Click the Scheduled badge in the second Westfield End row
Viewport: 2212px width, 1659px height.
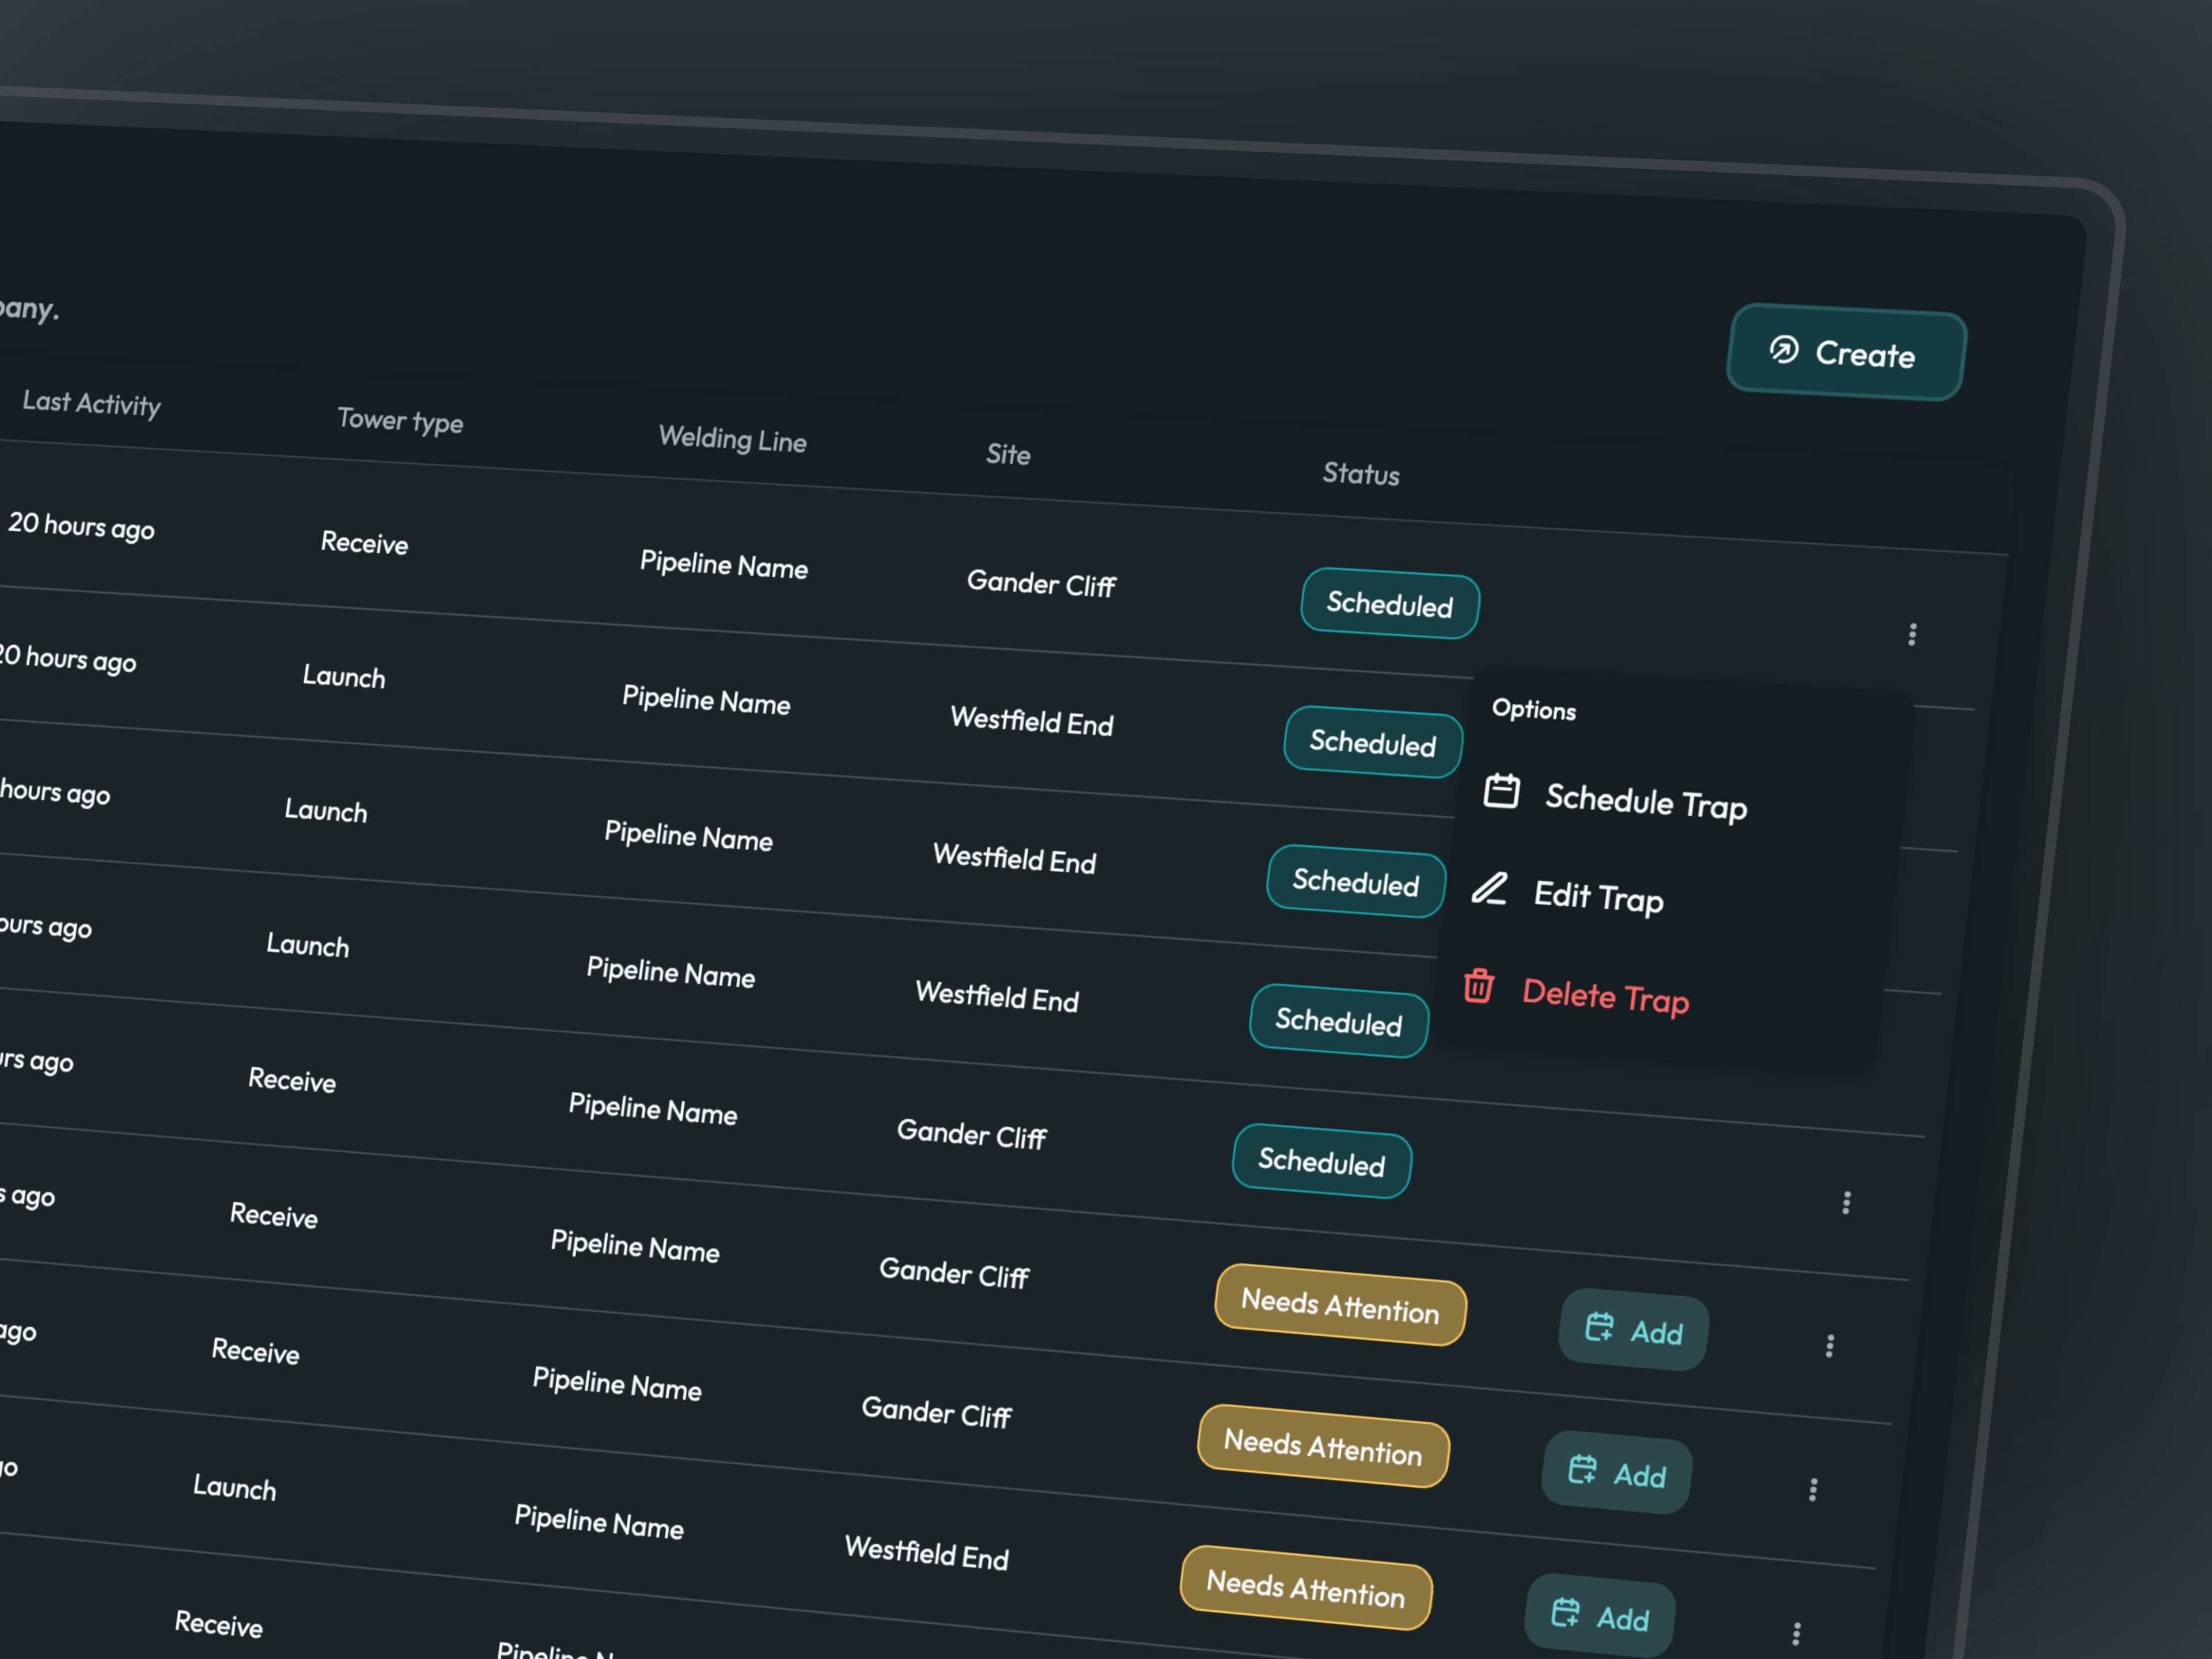point(1356,881)
